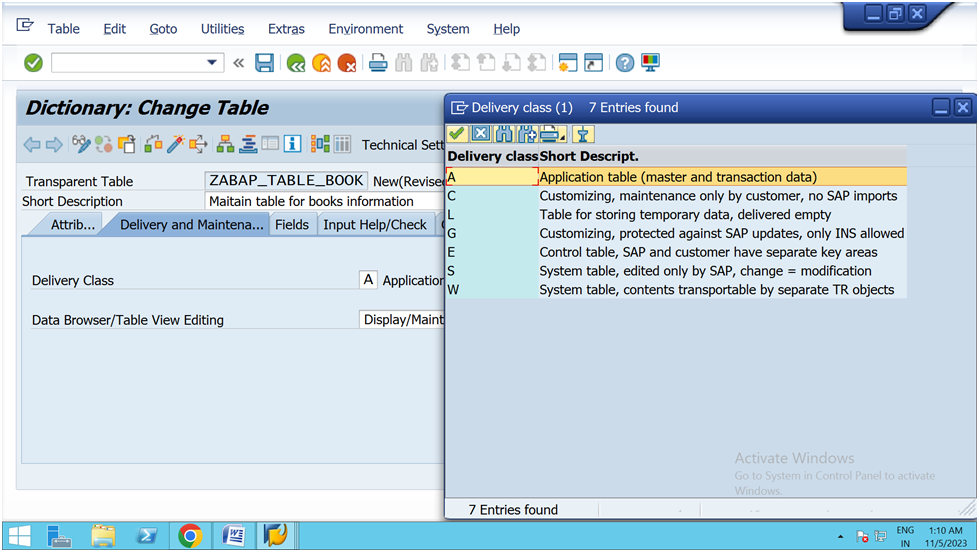
Task: Click the Delivery Class field containing A
Action: click(368, 280)
